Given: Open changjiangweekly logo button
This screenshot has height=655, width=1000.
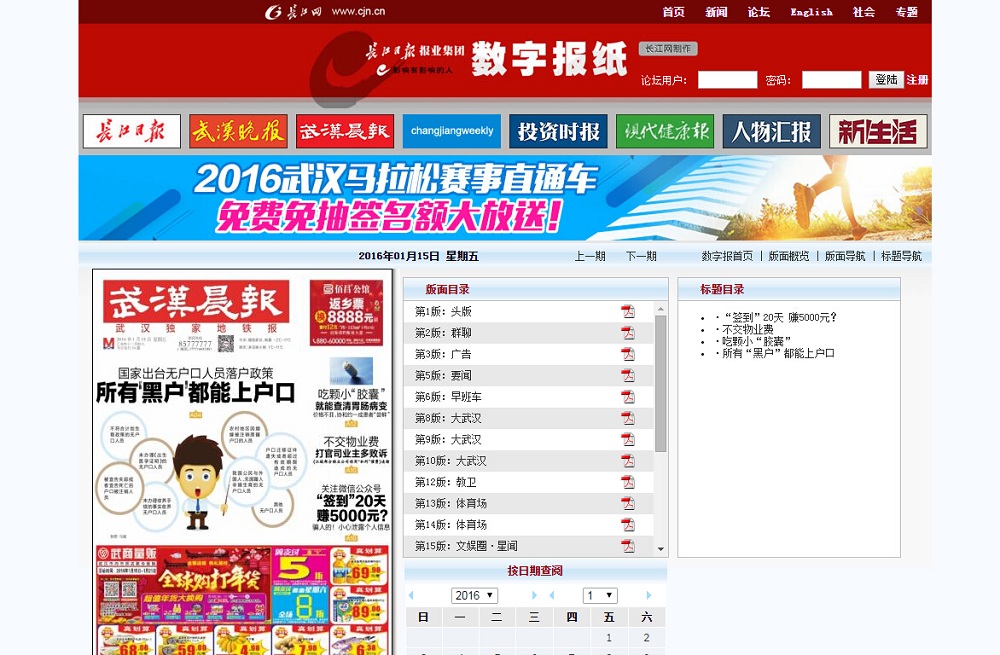Looking at the screenshot, I should 452,131.
